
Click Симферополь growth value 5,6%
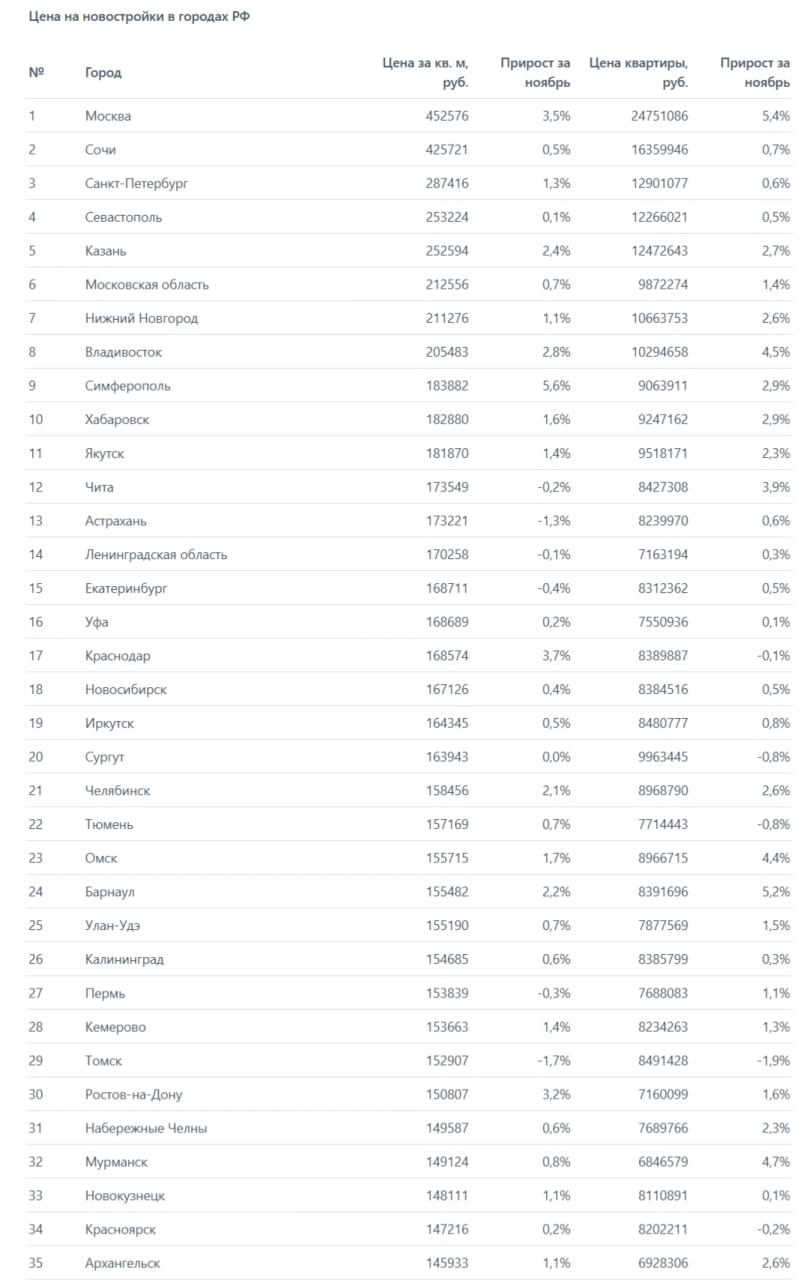coord(555,386)
